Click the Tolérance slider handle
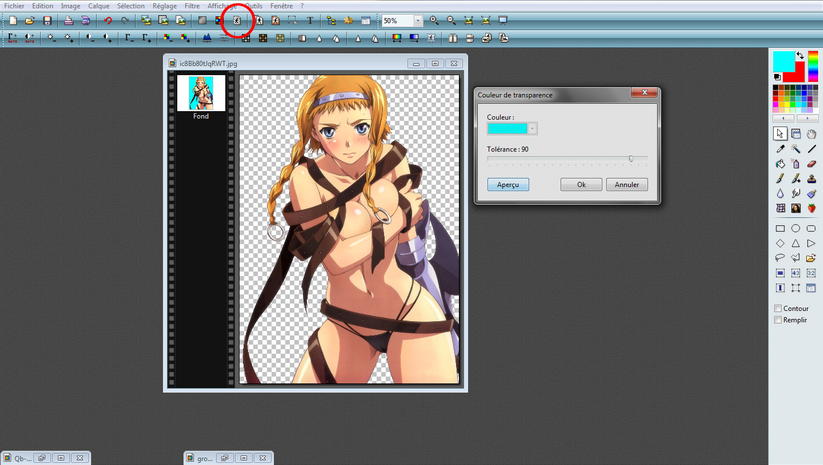The width and height of the screenshot is (823, 465). 631,158
